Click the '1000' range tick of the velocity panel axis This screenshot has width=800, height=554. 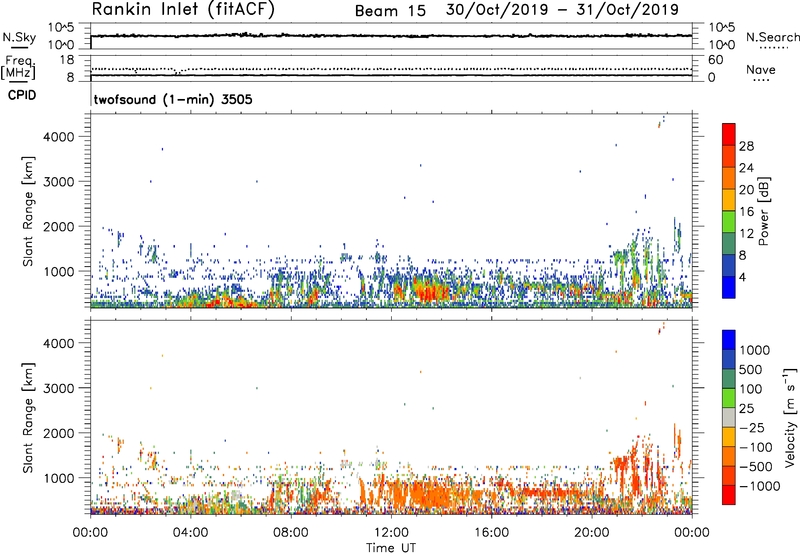click(59, 478)
